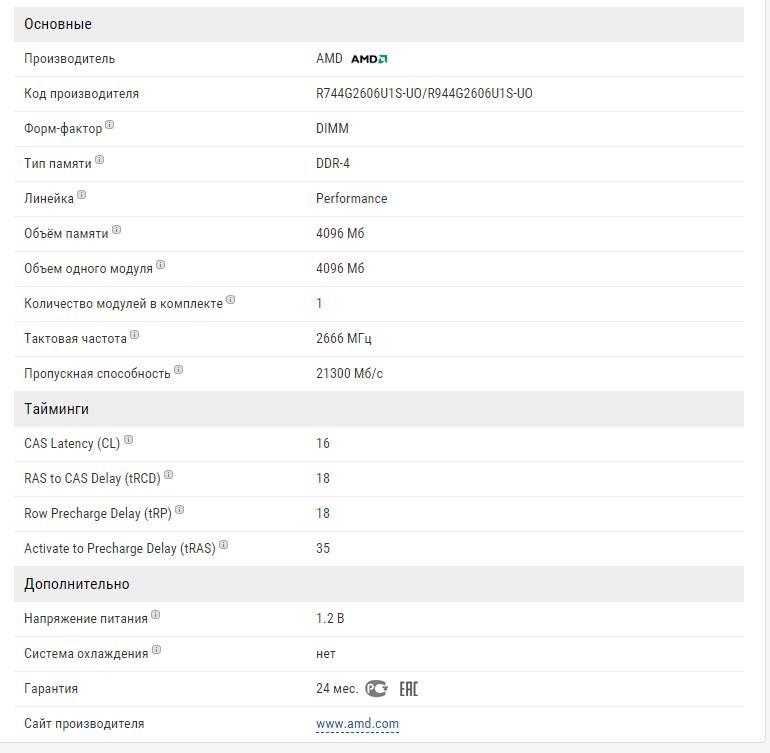Open the info hint for Тактовая частота
The height and width of the screenshot is (753, 770).
[134, 335]
